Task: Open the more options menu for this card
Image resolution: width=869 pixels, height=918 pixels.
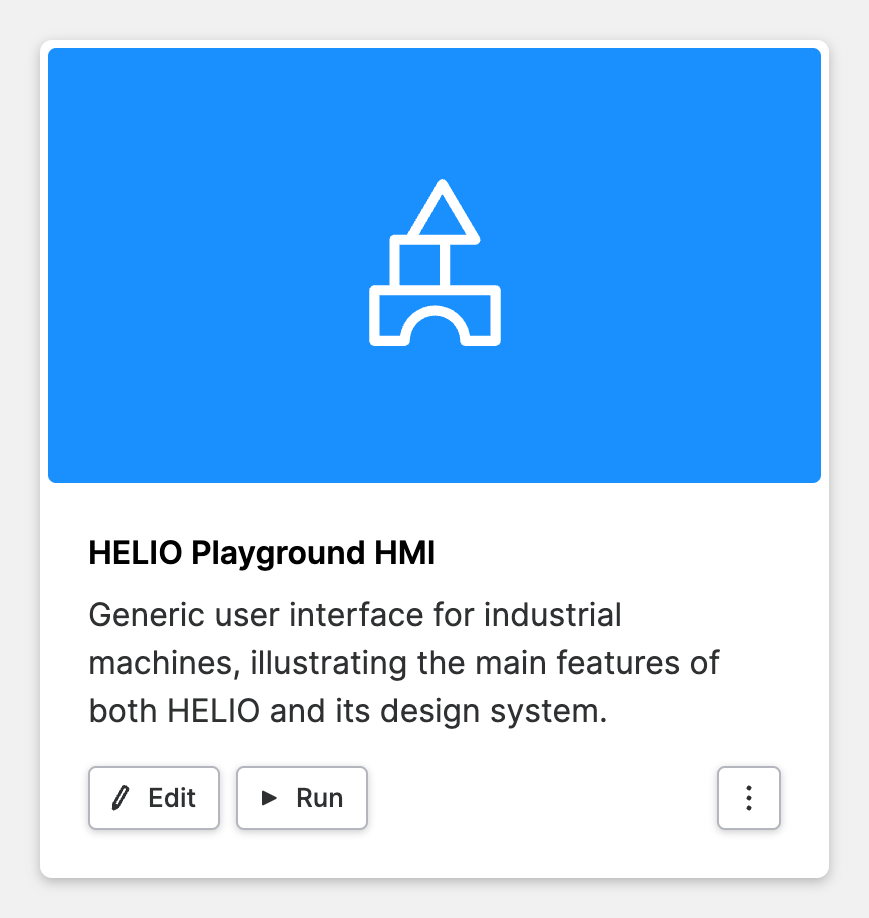Action: tap(748, 798)
